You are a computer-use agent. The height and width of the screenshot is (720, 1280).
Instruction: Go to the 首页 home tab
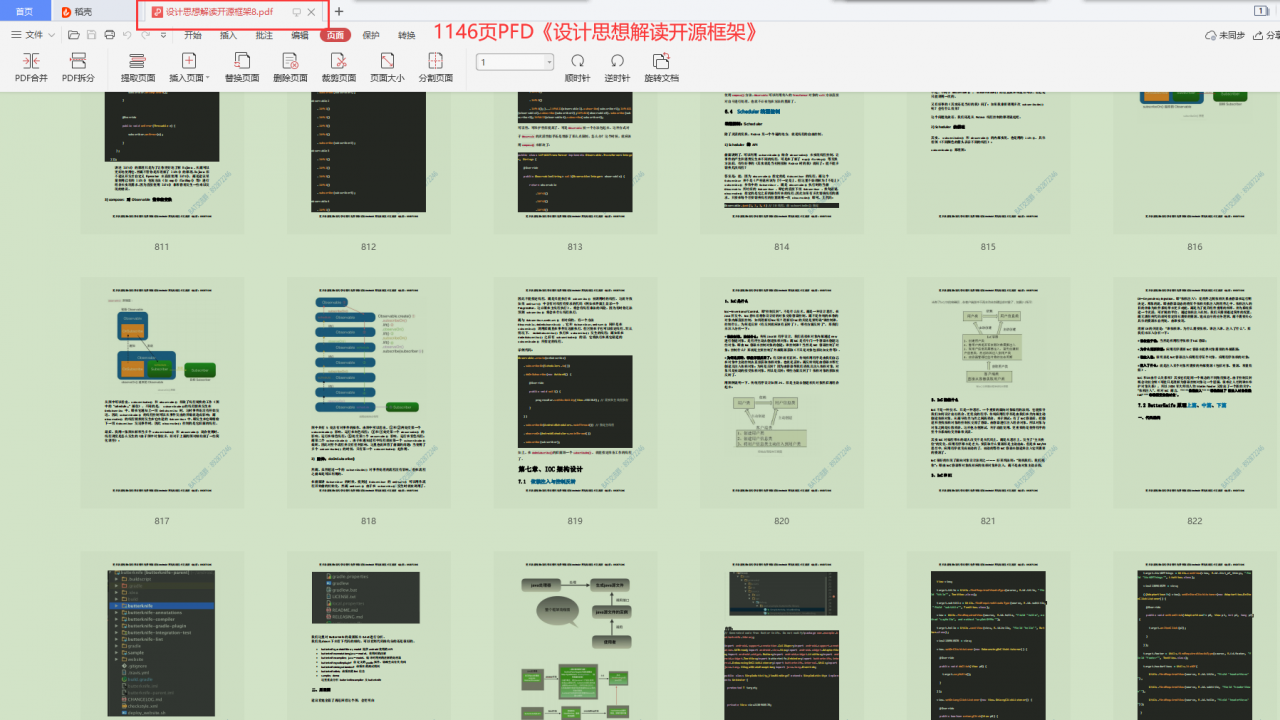(x=25, y=12)
